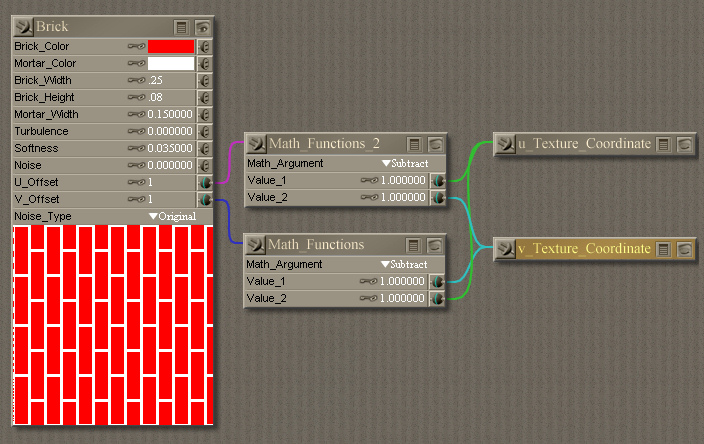
Task: Select the Math_Functions_2 node title
Action: pos(324,144)
